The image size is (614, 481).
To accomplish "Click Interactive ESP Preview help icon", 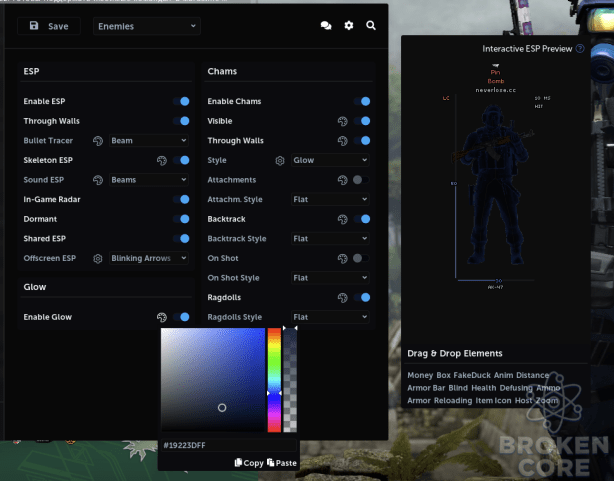I will click(x=580, y=49).
